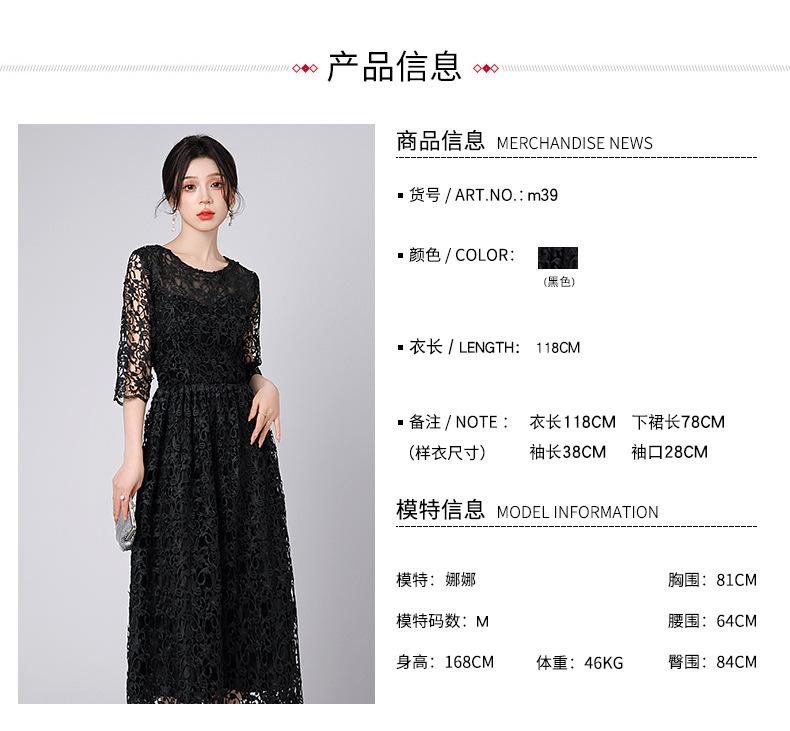Click the 袖长38CM measurement

[x=567, y=452]
